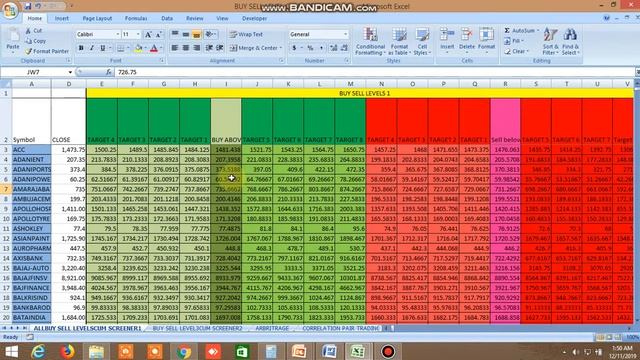
Task: Open the Office Button menu
Action: pos(9,9)
